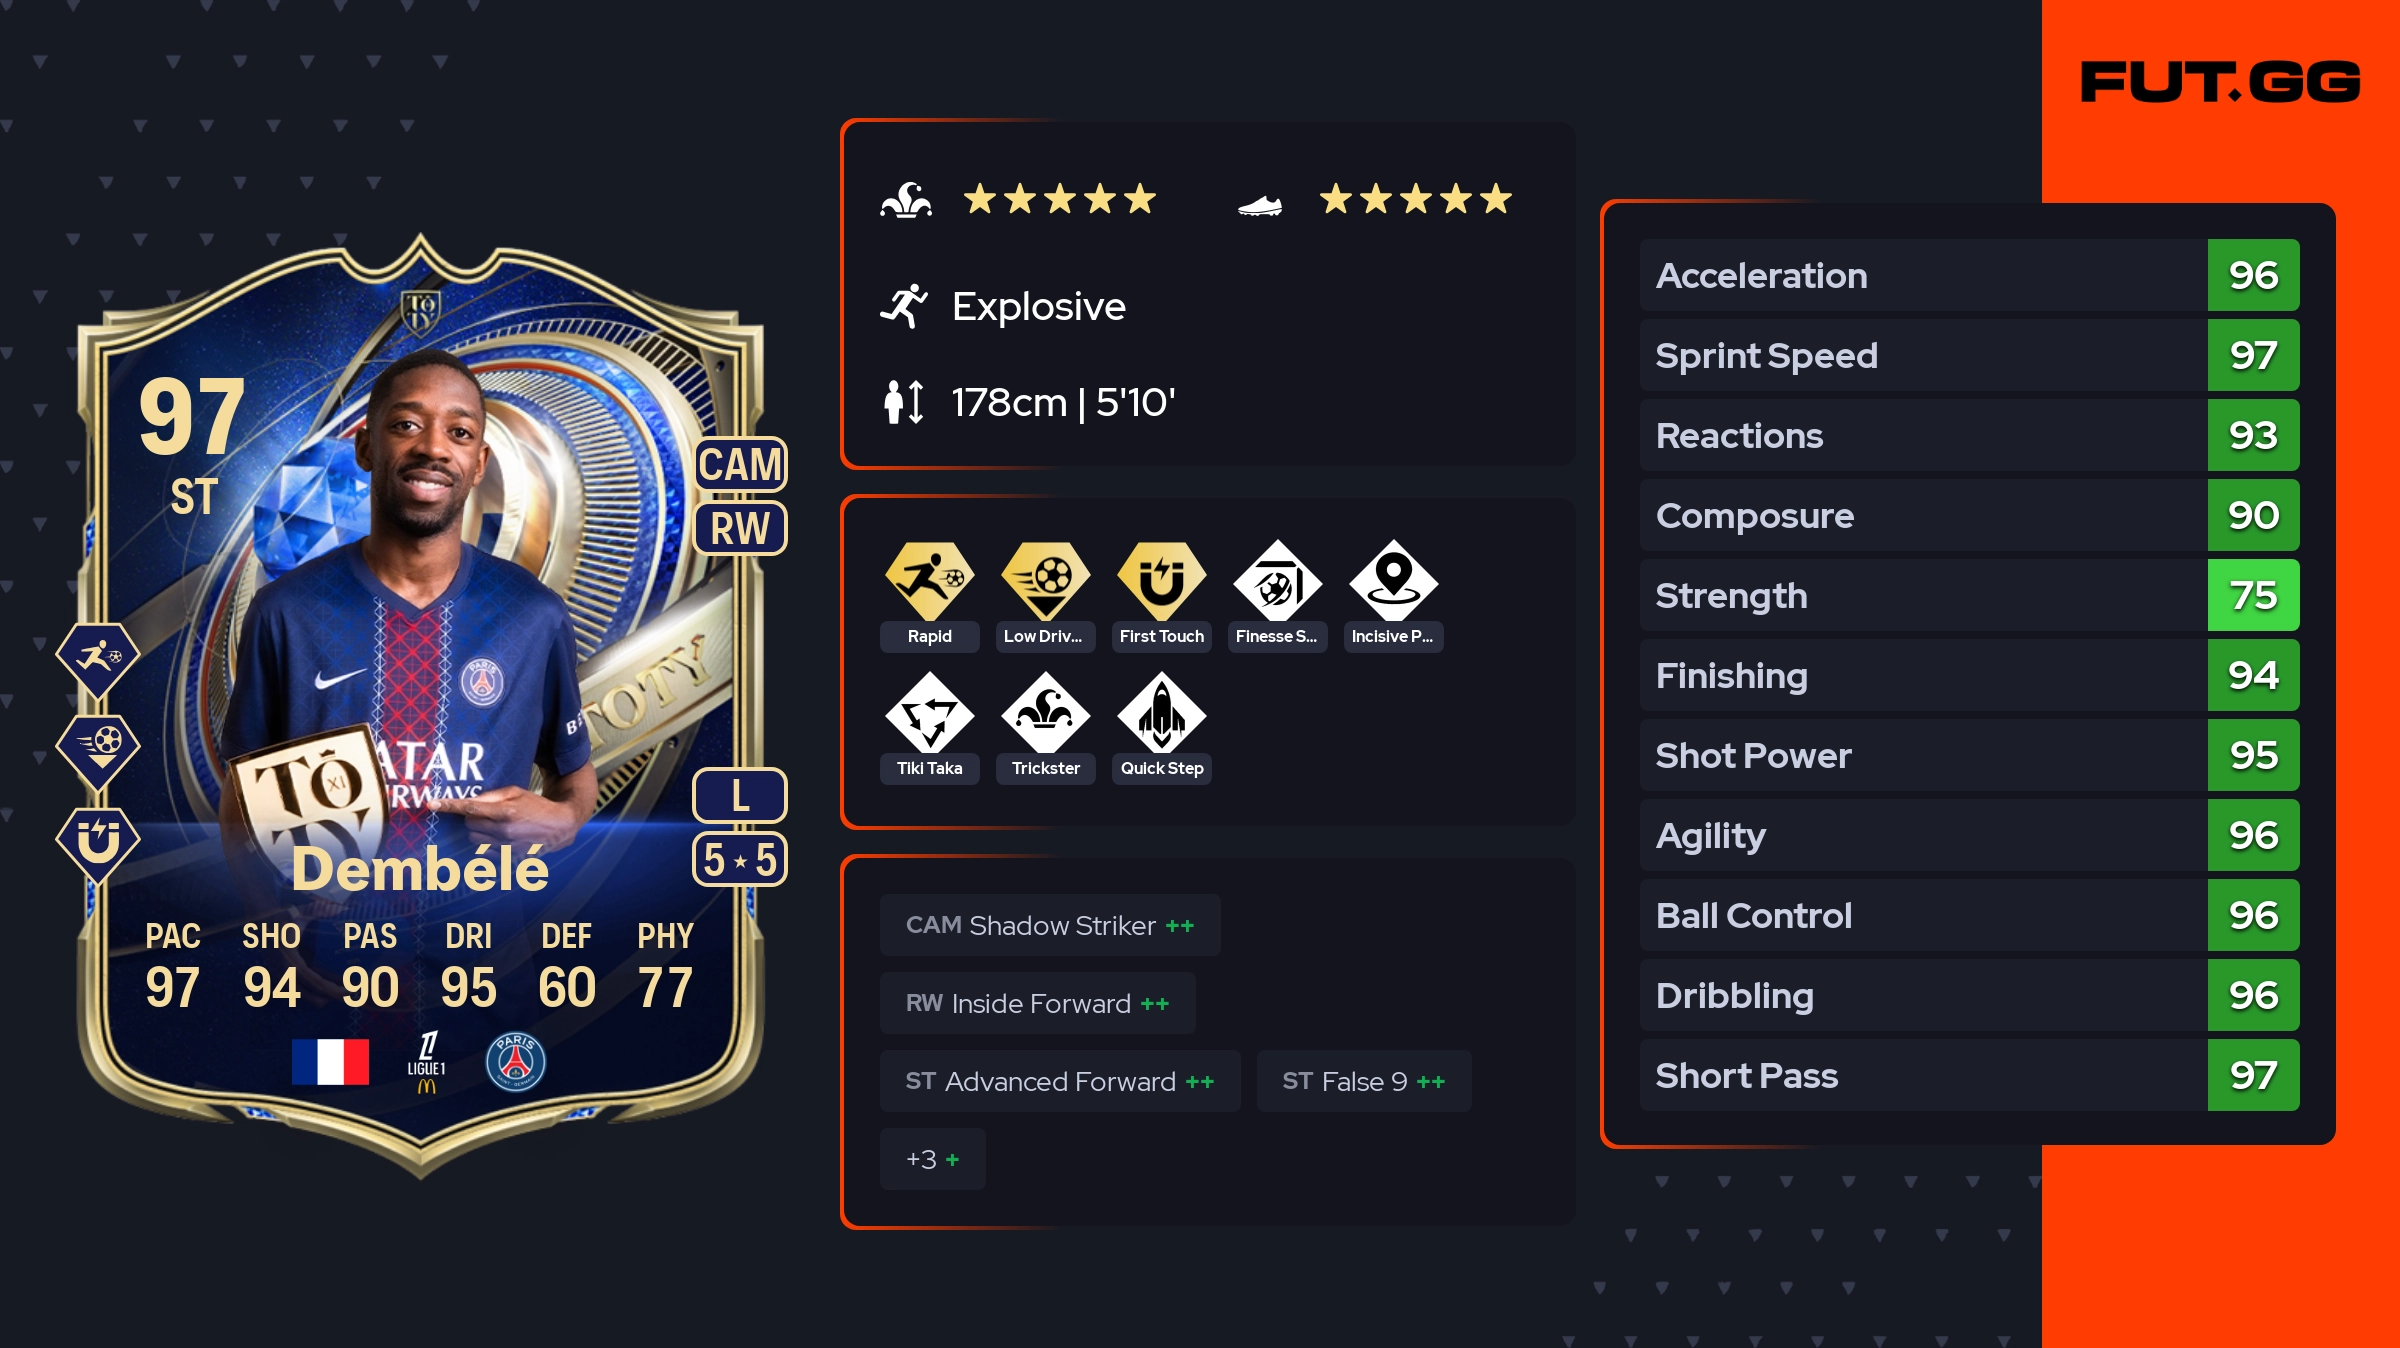Click the PSG club badge on card
The width and height of the screenshot is (2400, 1348).
[515, 1062]
